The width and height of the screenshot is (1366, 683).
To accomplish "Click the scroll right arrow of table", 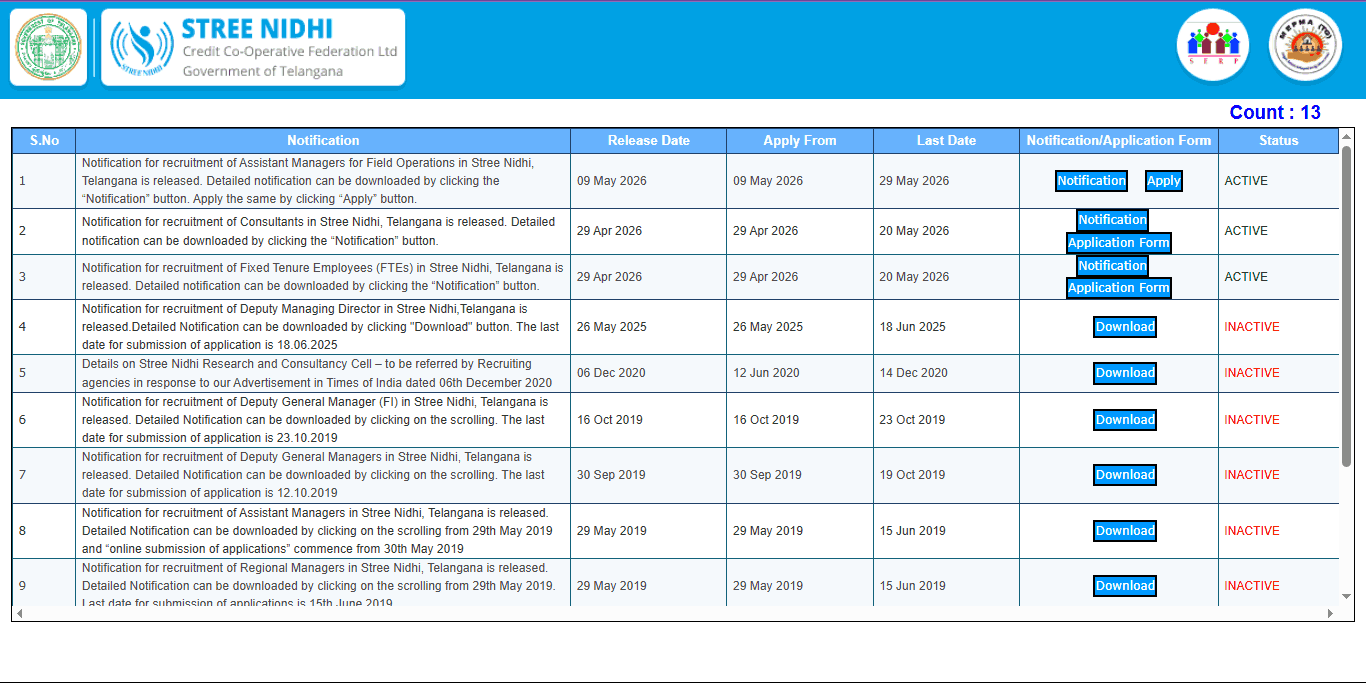I will tap(1330, 613).
